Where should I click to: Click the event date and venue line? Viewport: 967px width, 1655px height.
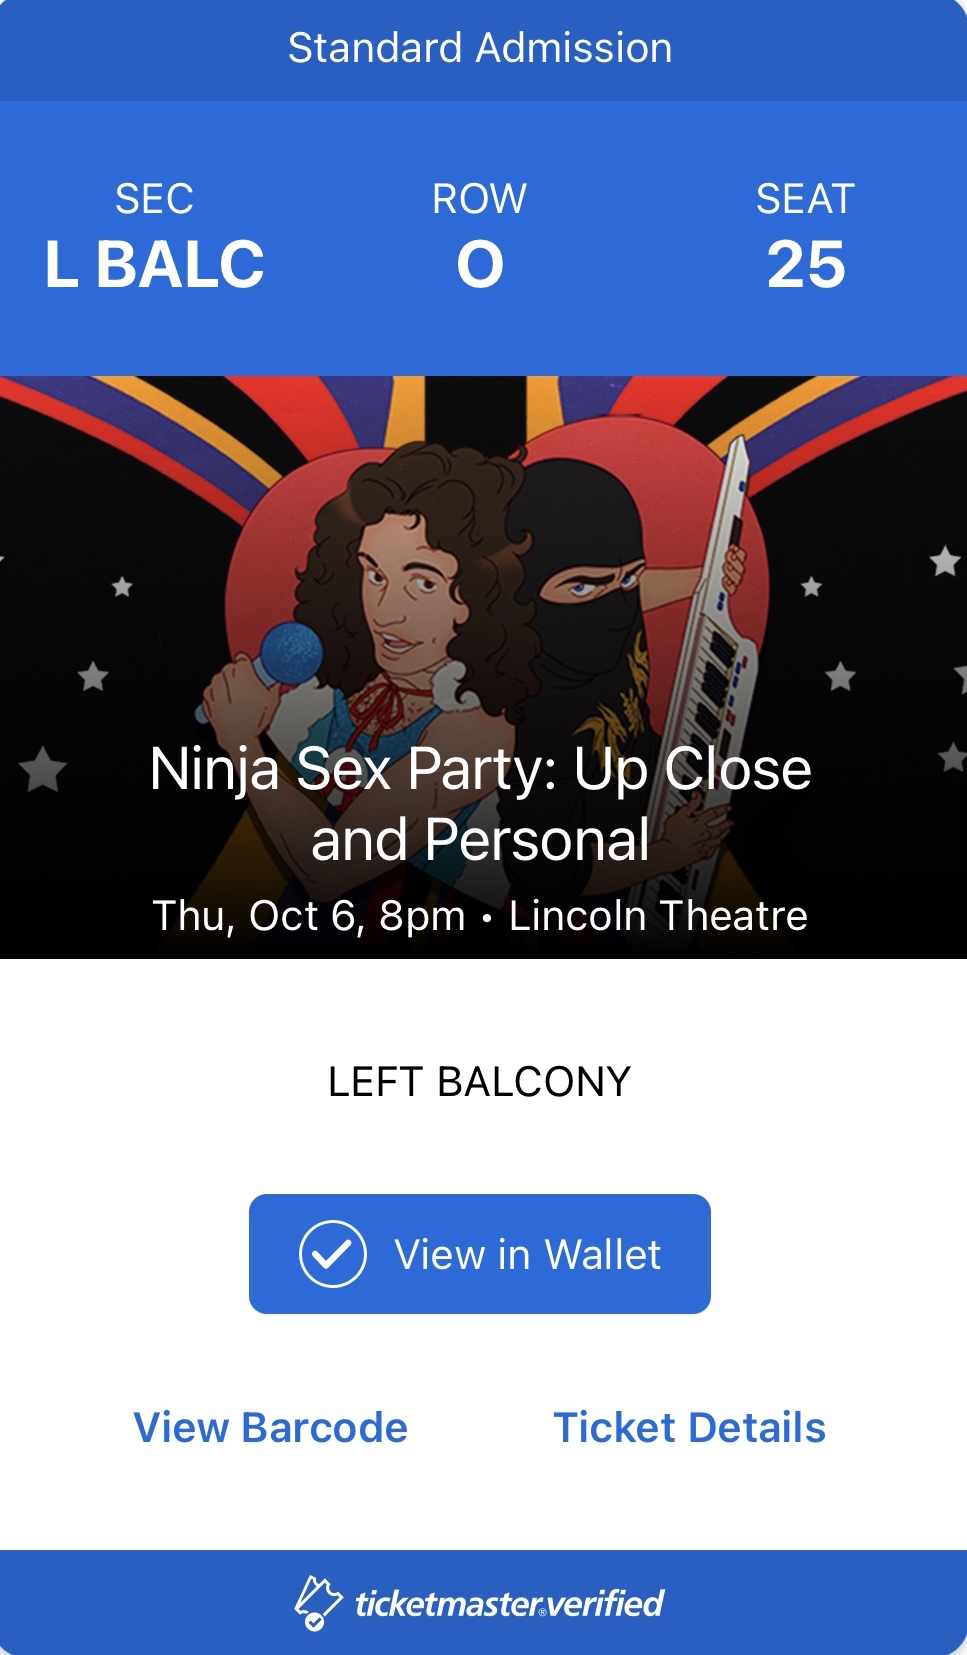(480, 915)
